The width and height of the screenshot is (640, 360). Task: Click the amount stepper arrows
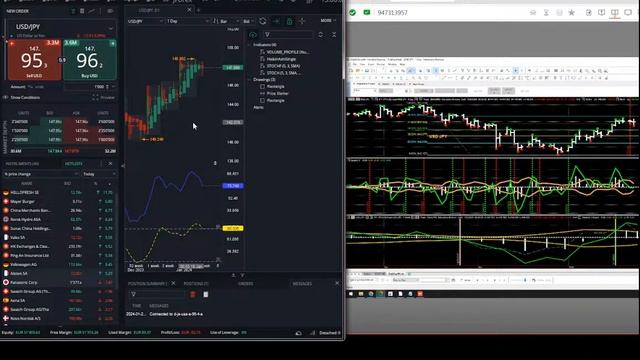tap(107, 87)
